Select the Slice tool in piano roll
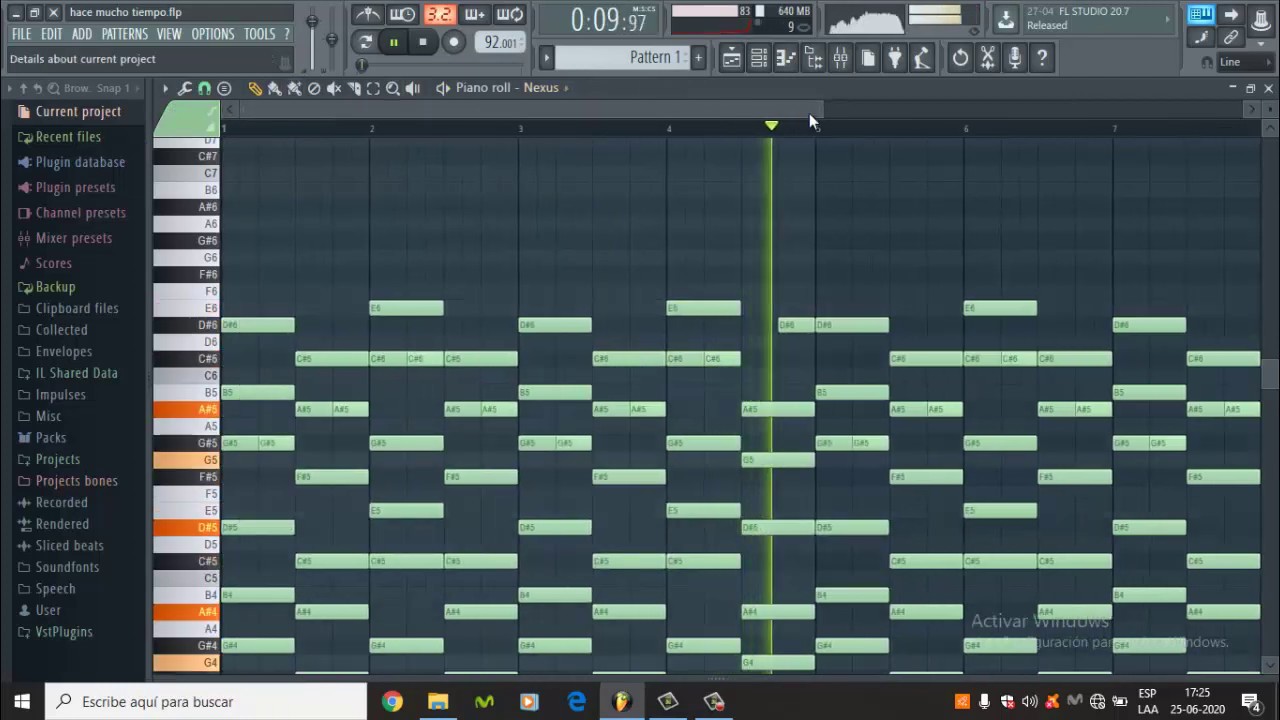The width and height of the screenshot is (1280, 720). 354,88
